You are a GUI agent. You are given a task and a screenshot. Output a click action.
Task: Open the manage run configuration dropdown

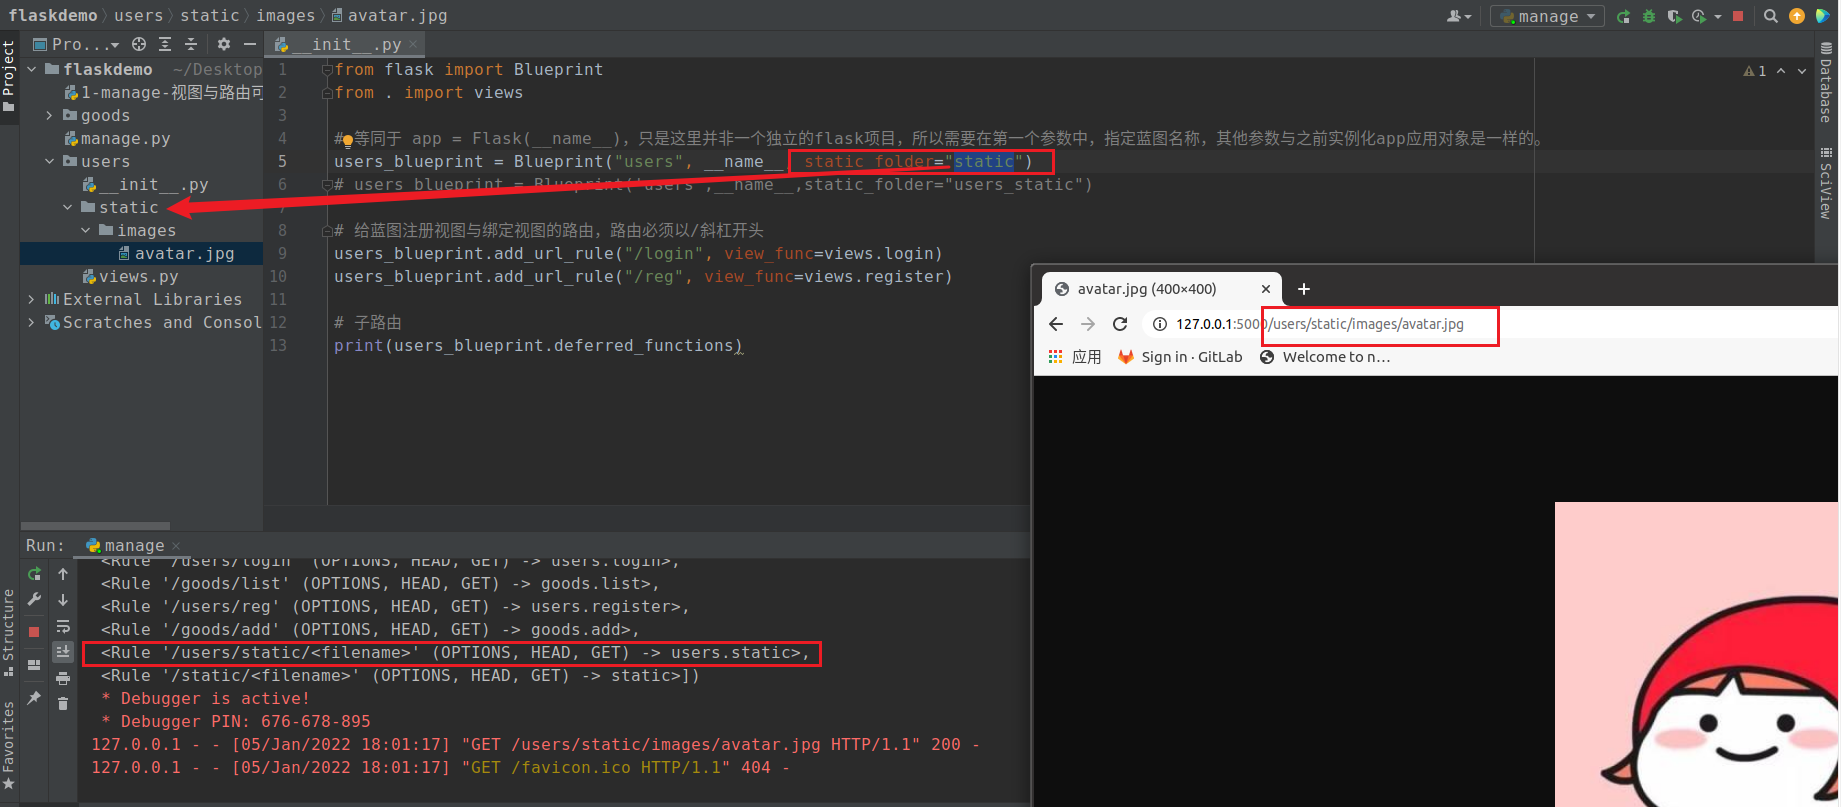pyautogui.click(x=1547, y=16)
